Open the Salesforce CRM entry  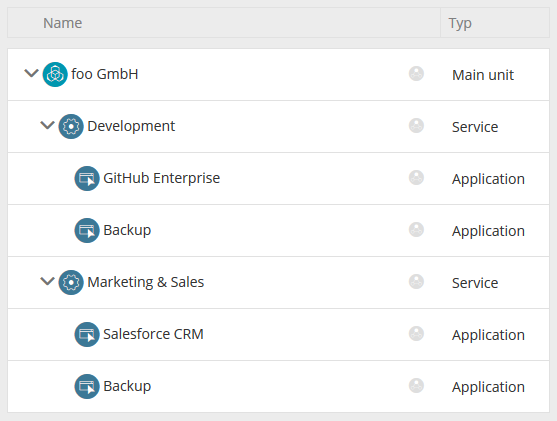click(153, 334)
